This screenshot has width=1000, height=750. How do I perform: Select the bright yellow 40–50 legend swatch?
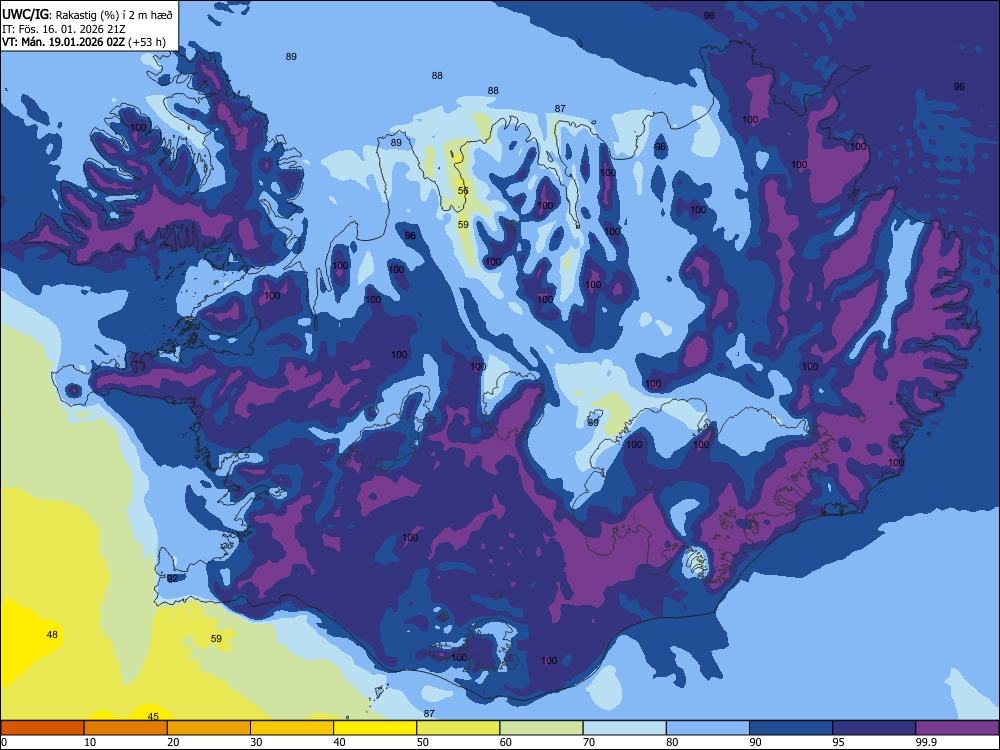(375, 728)
